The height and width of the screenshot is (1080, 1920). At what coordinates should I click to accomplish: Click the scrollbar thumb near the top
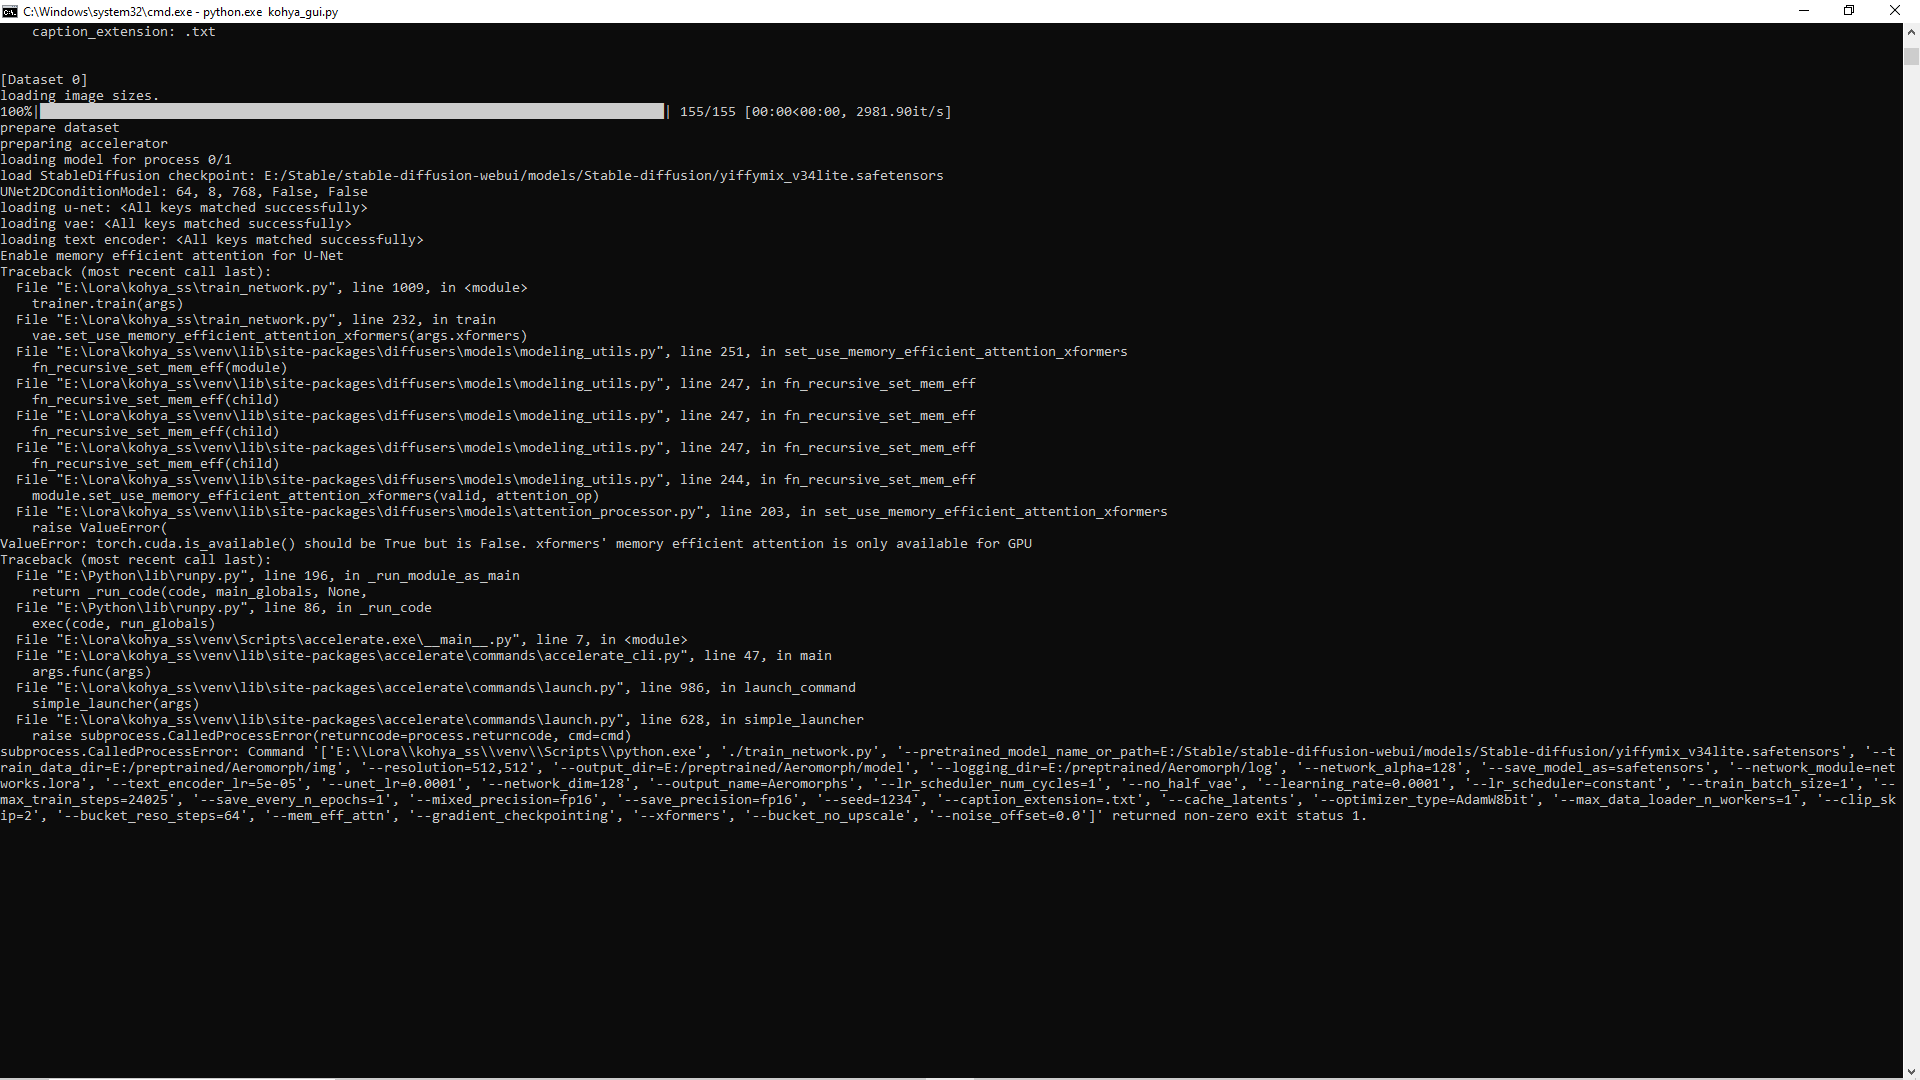tap(1911, 56)
